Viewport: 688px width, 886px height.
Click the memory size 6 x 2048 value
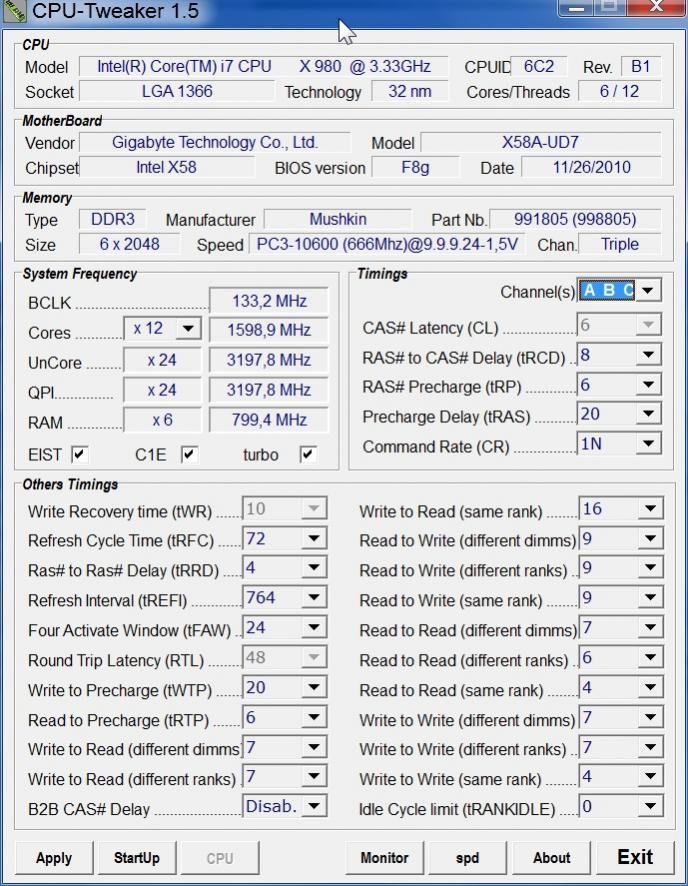point(129,244)
